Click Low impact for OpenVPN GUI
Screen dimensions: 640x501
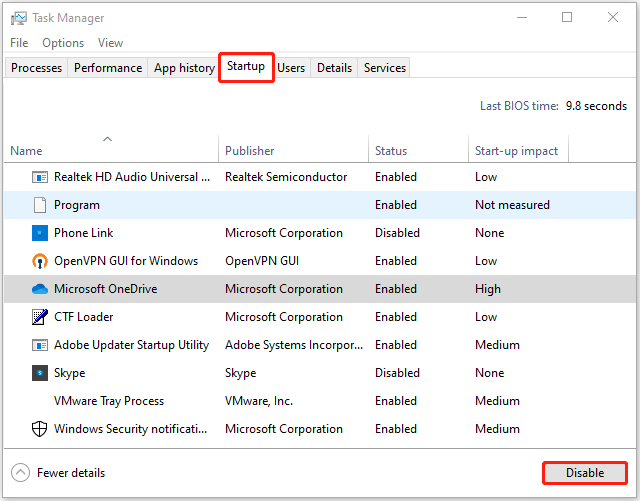[x=486, y=261]
